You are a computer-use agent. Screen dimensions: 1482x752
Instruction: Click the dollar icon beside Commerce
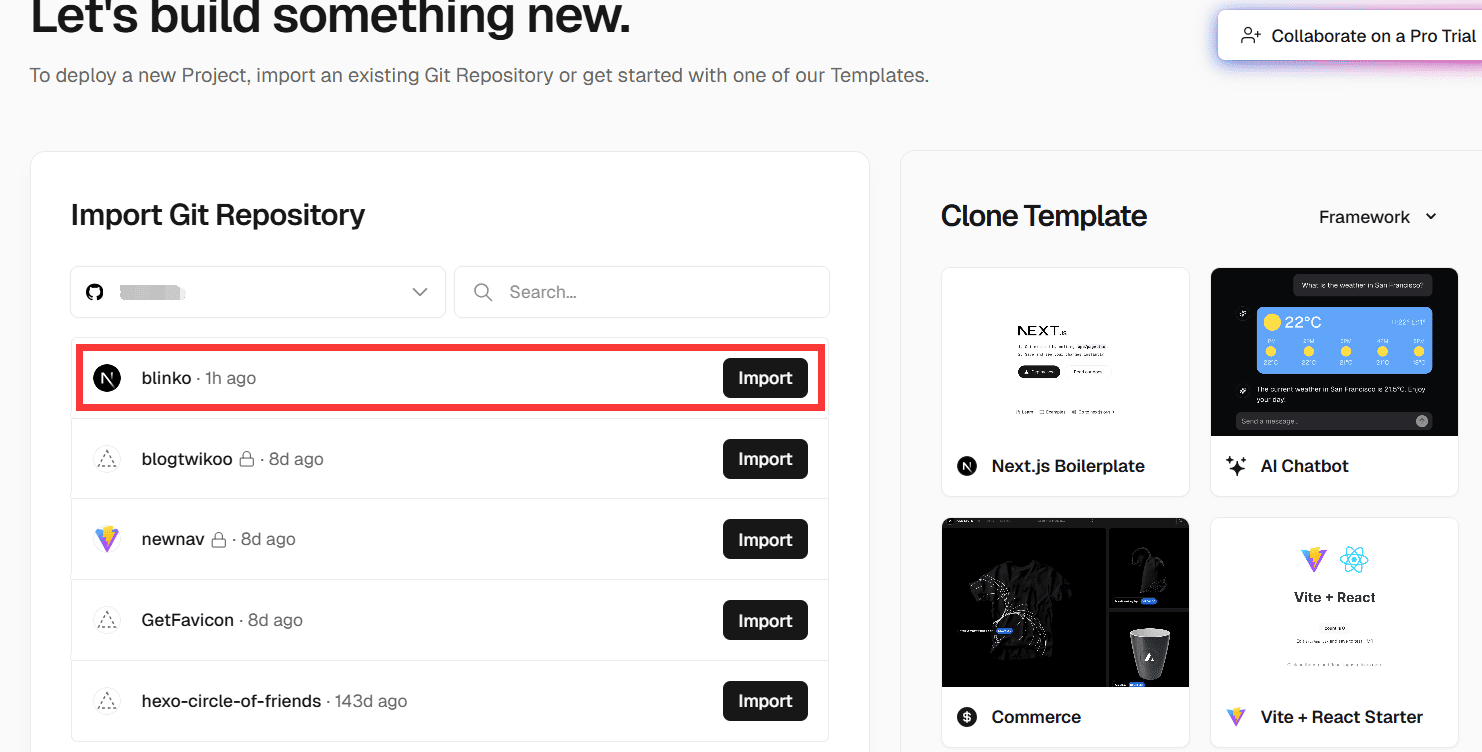[967, 717]
